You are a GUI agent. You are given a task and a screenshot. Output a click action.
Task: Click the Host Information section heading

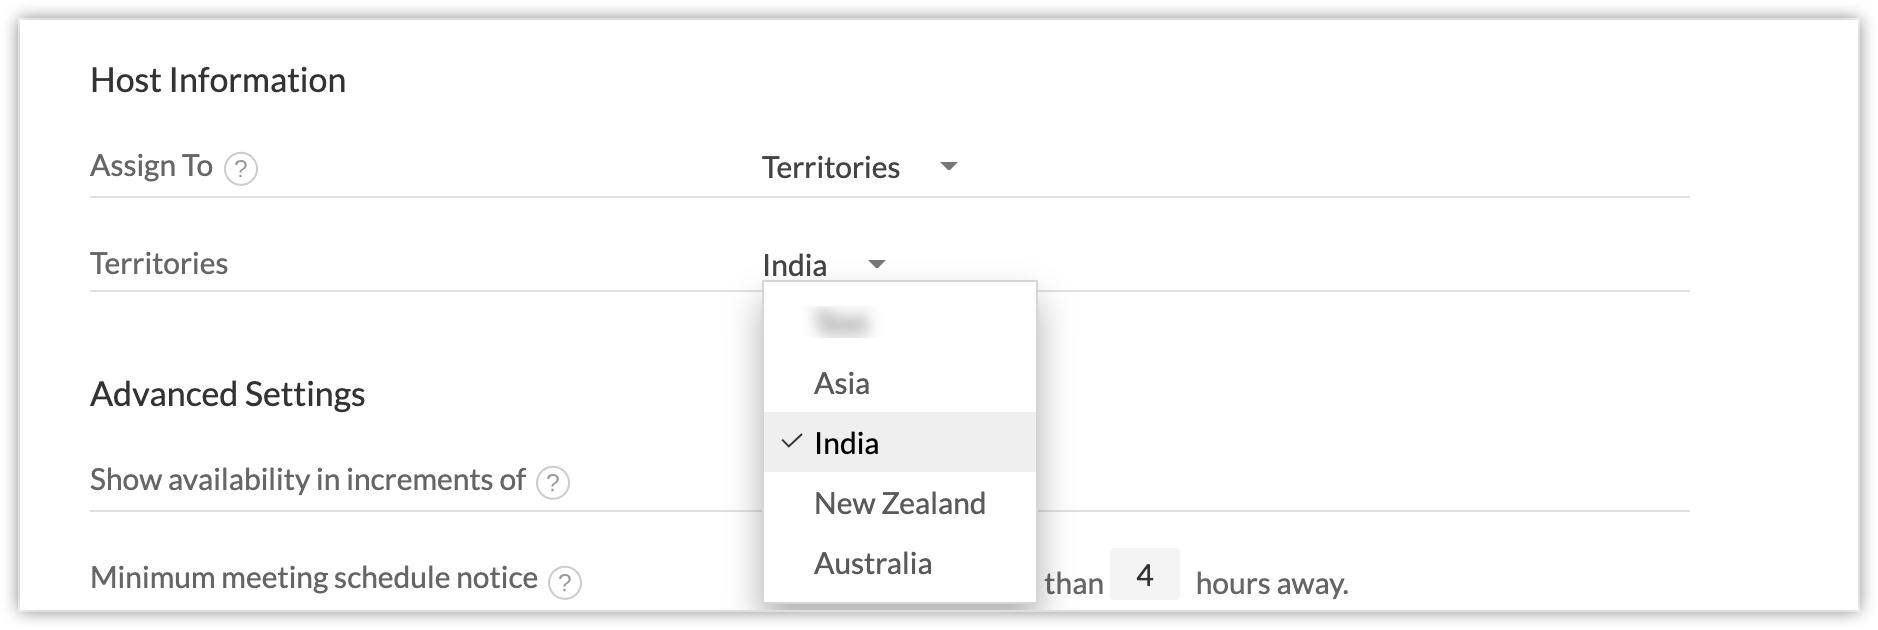click(x=218, y=80)
